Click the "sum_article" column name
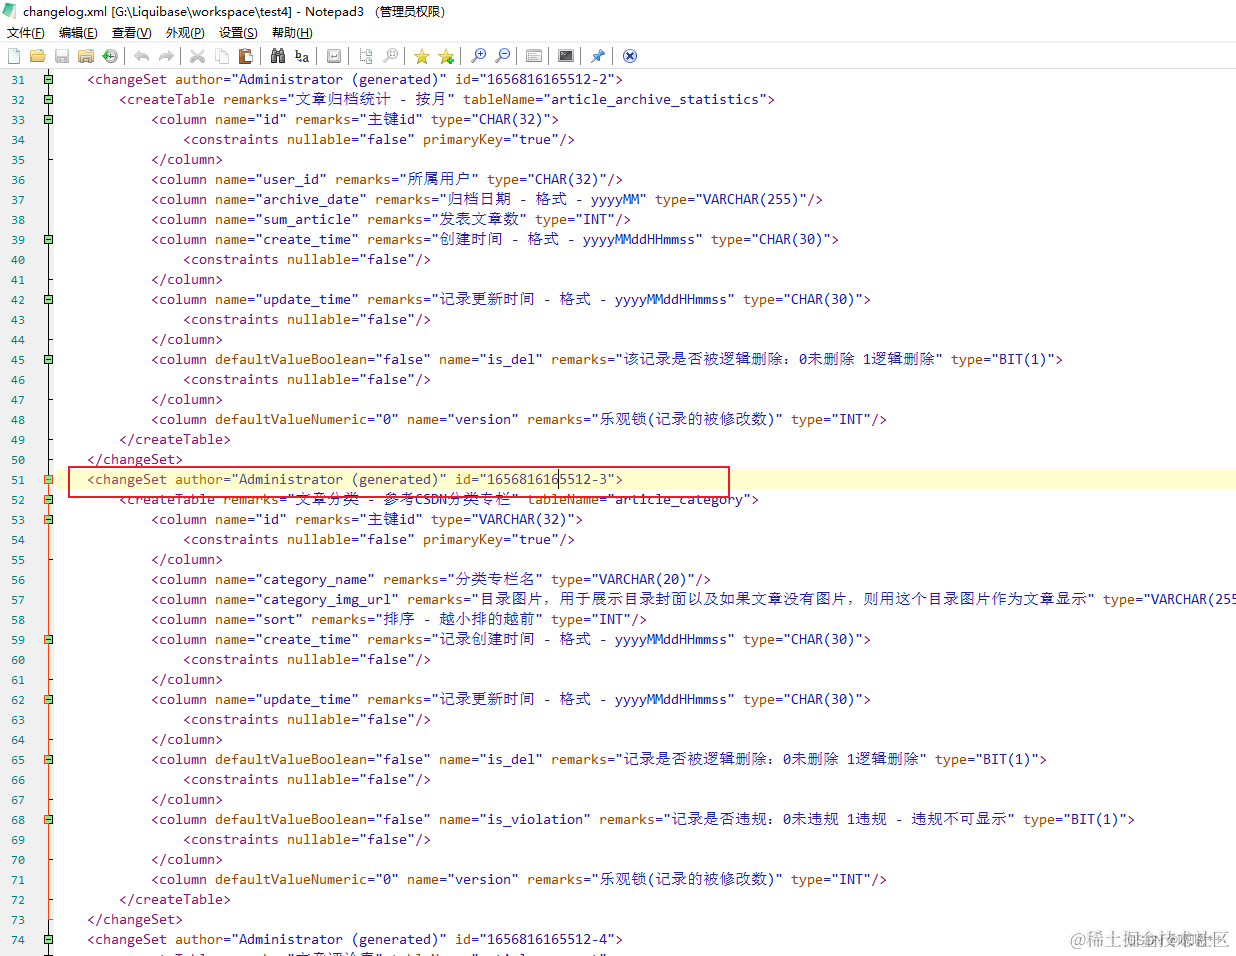Screen dimensions: 1236x956 coord(307,219)
